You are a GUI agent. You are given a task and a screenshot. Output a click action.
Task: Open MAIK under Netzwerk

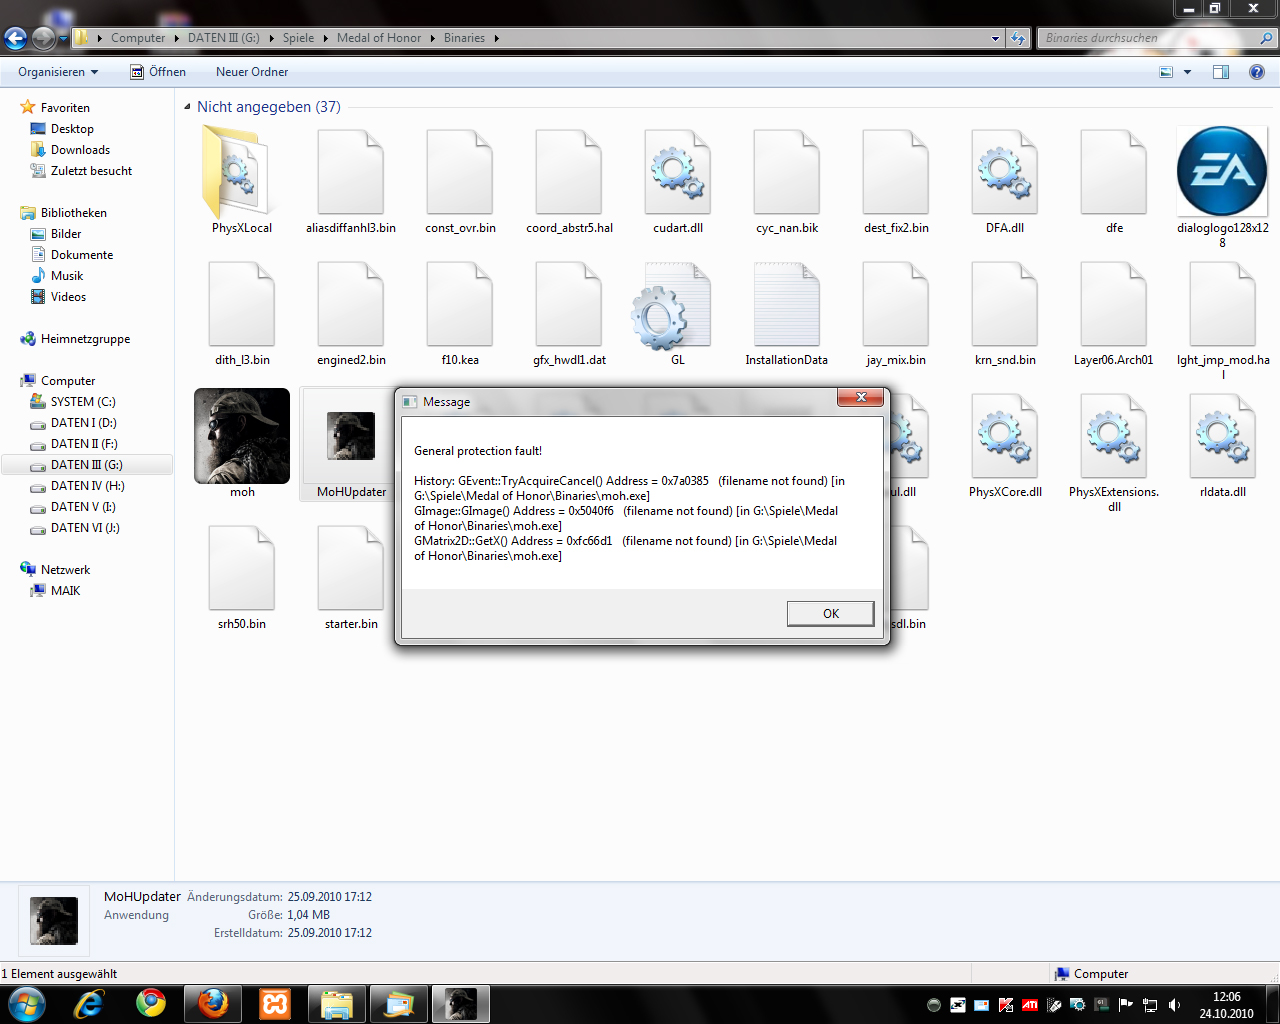[65, 591]
